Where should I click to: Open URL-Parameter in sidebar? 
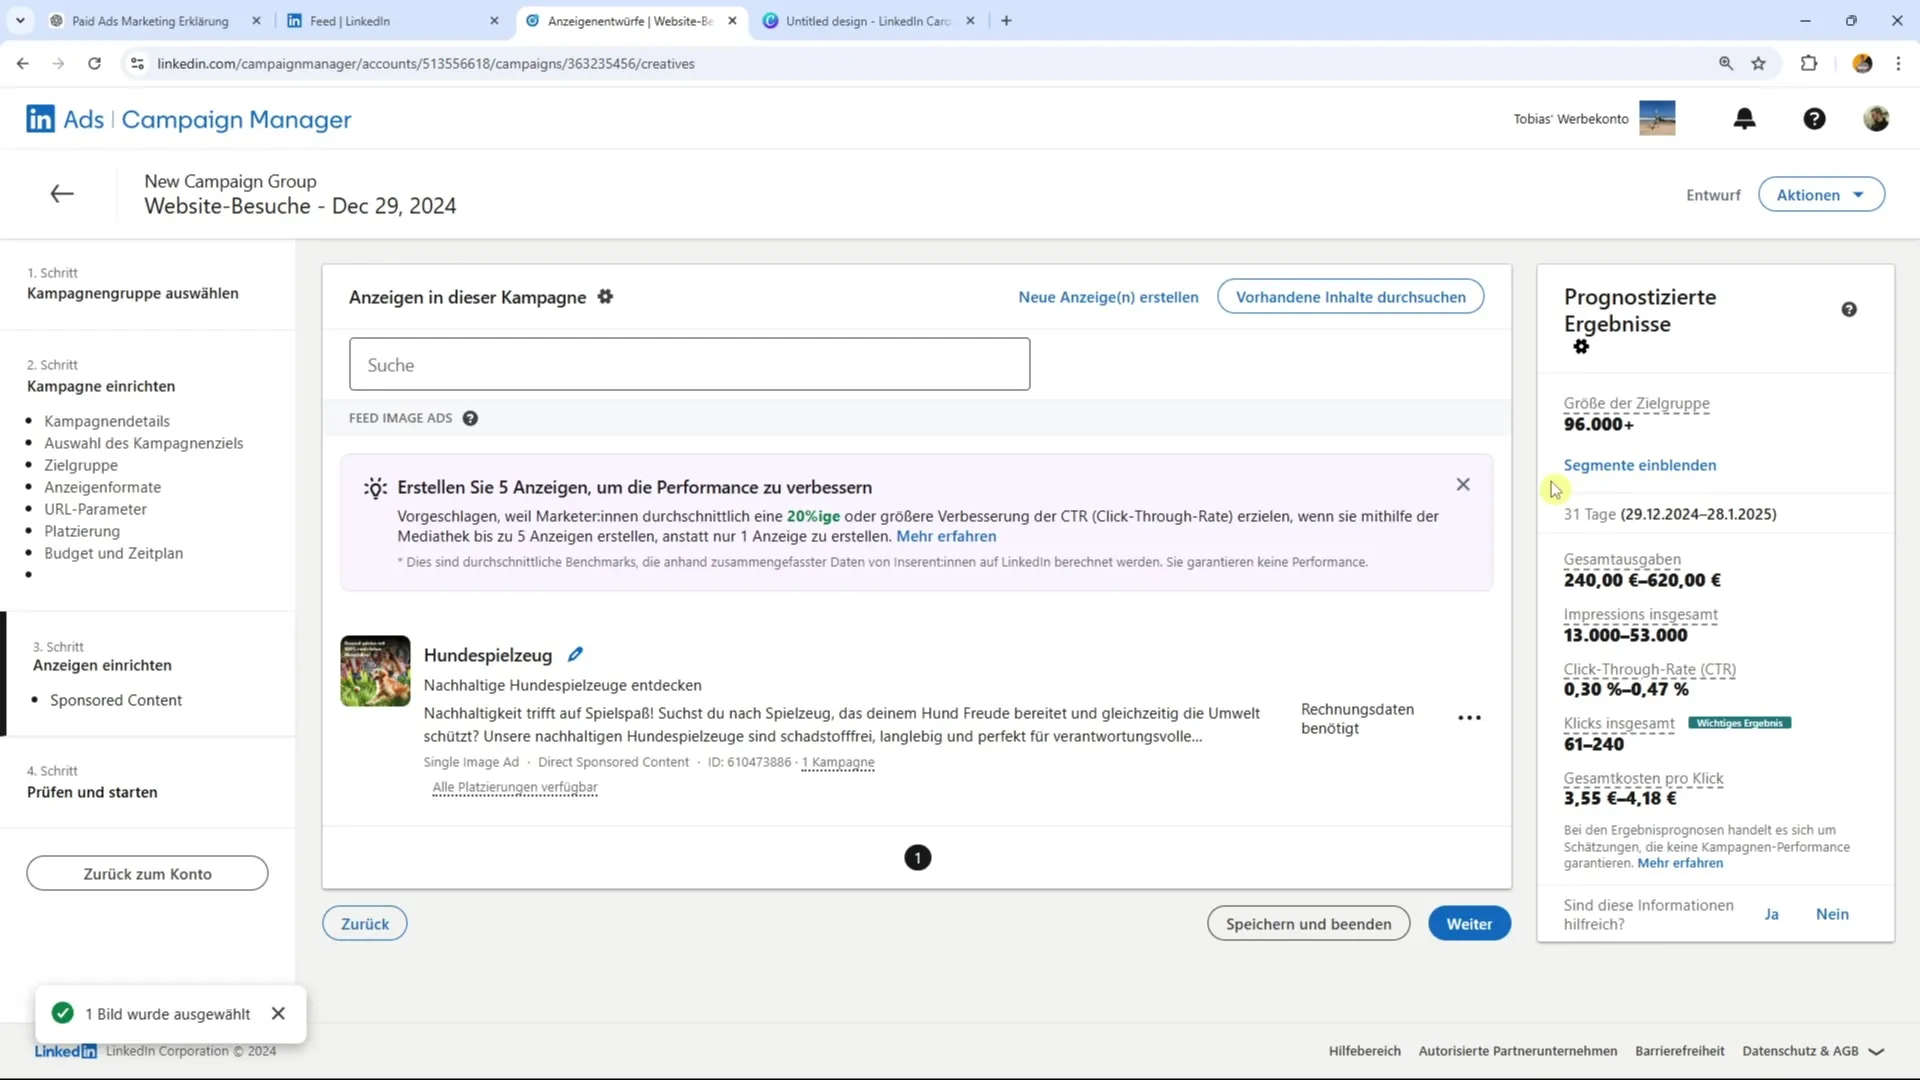click(x=95, y=509)
